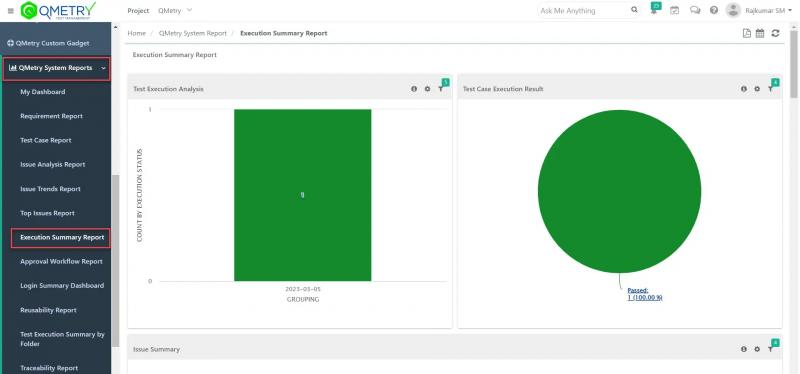Go to QMetry System Report breadcrumb
This screenshot has width=800, height=374.
pos(192,33)
